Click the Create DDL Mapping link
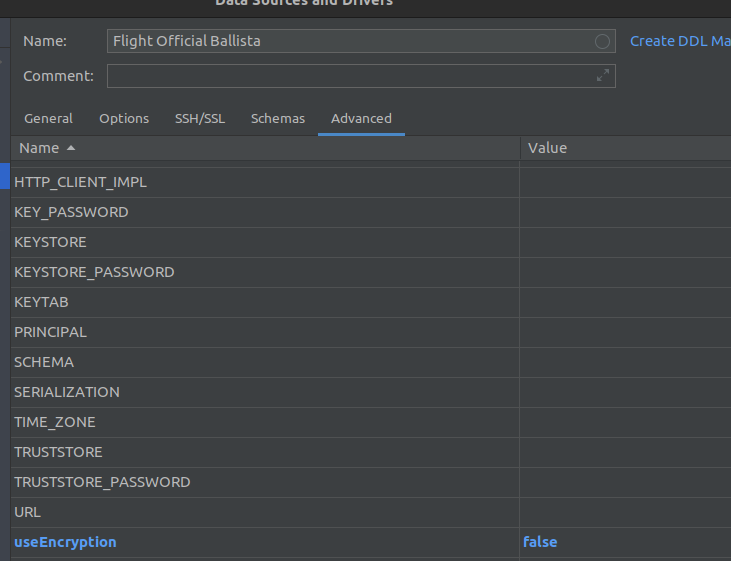 680,41
